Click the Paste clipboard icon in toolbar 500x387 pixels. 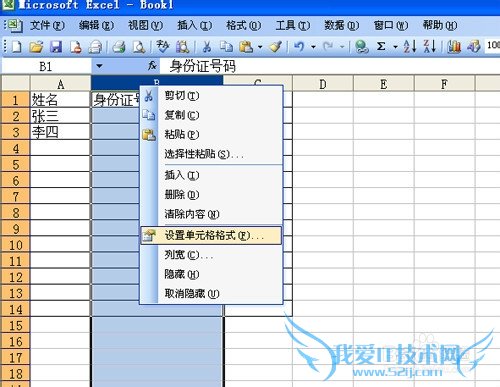[246, 47]
